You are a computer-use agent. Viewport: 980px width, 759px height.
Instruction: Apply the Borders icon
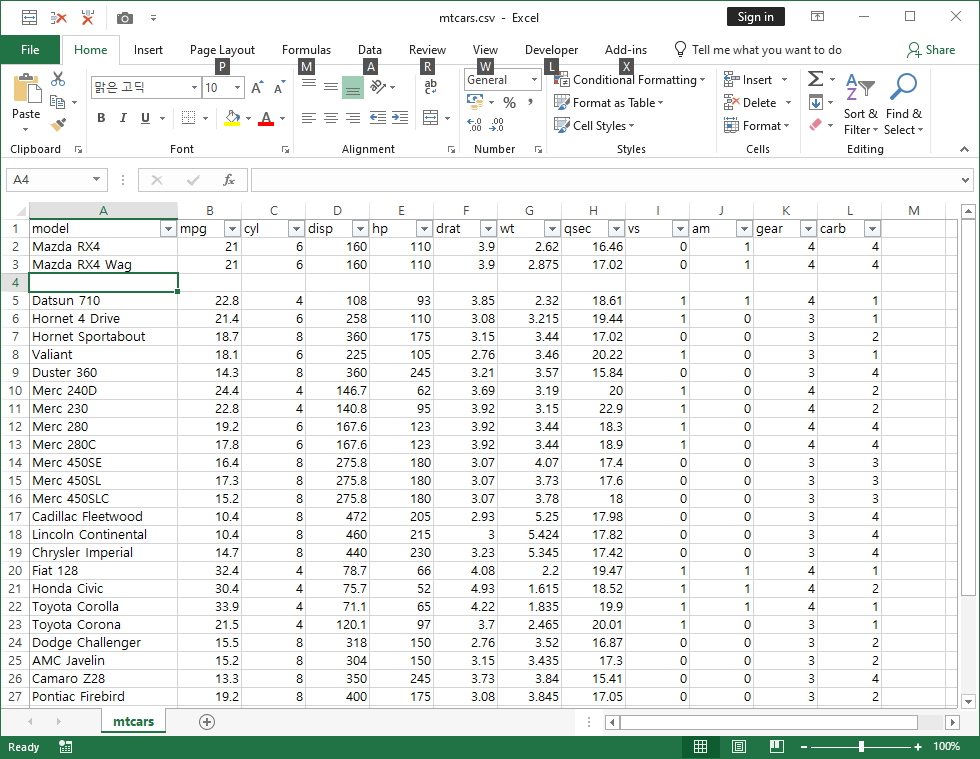[188, 118]
